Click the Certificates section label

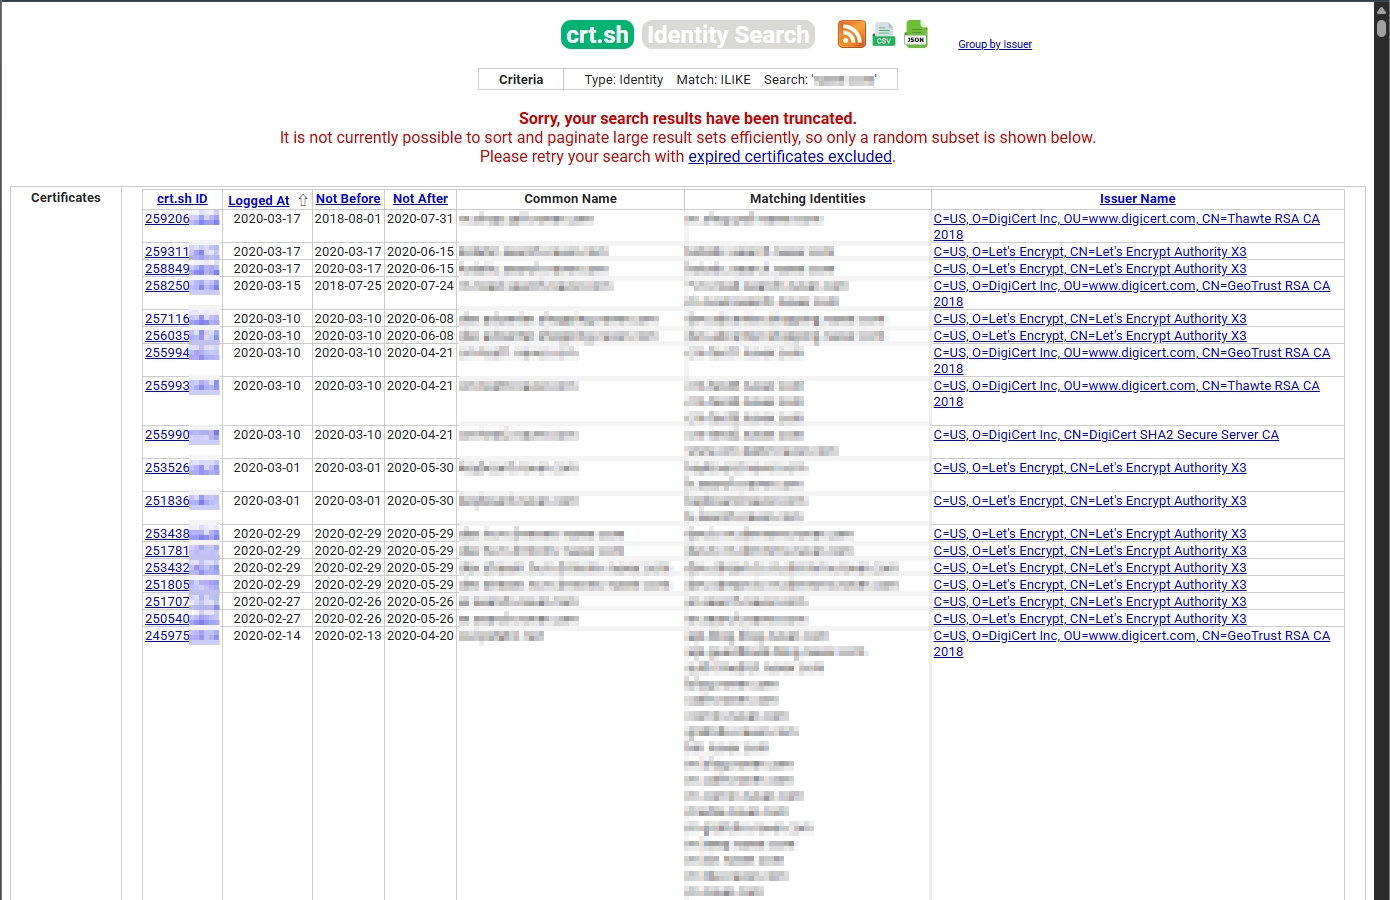[66, 198]
